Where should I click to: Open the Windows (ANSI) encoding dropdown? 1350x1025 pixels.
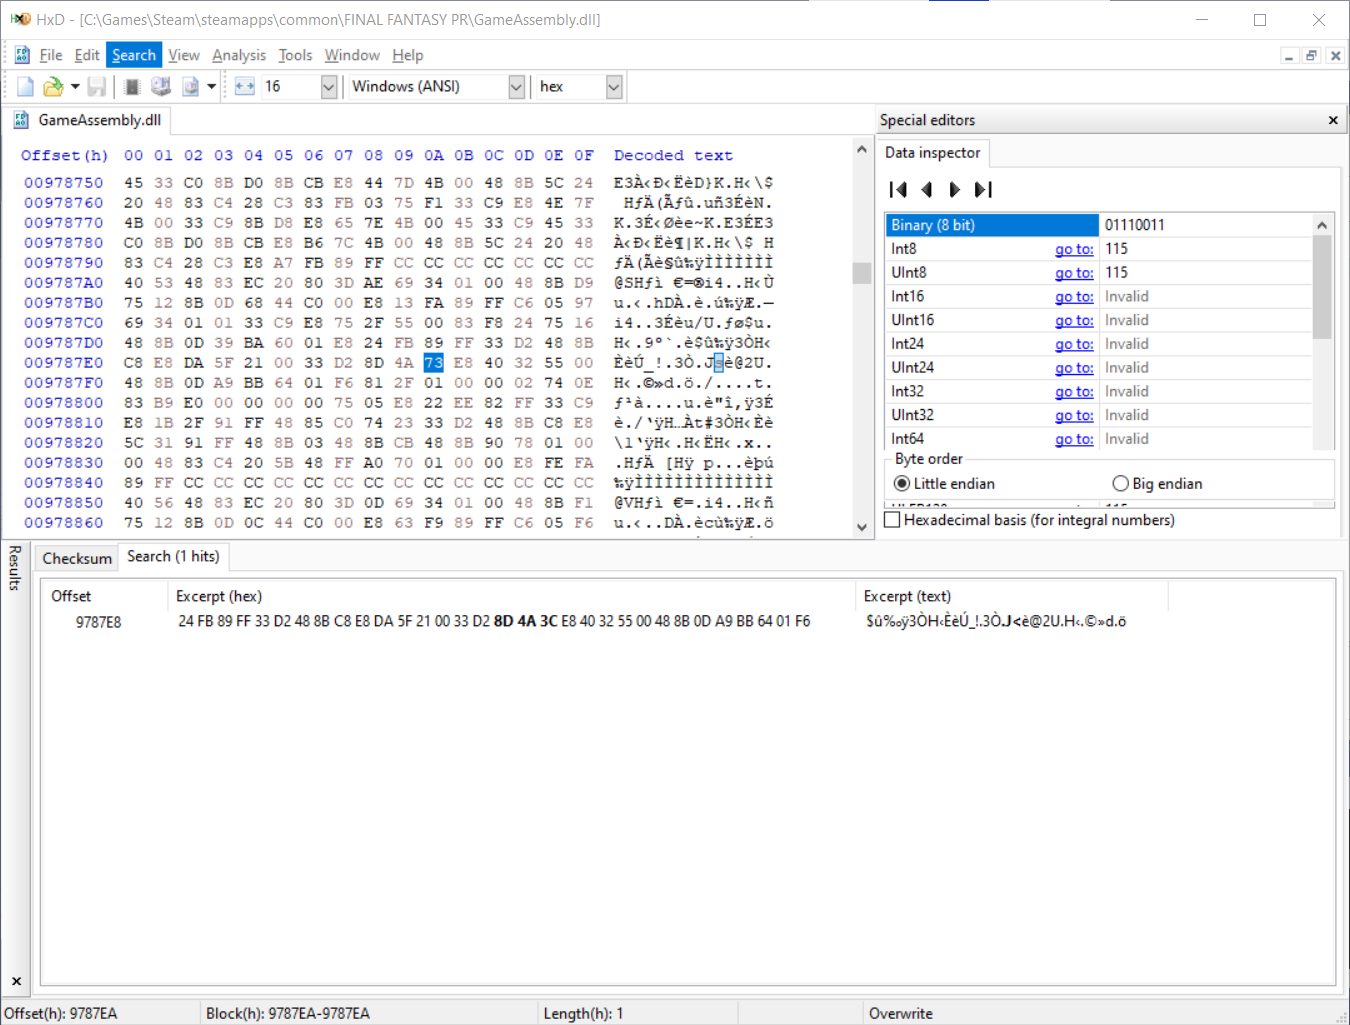(x=516, y=87)
